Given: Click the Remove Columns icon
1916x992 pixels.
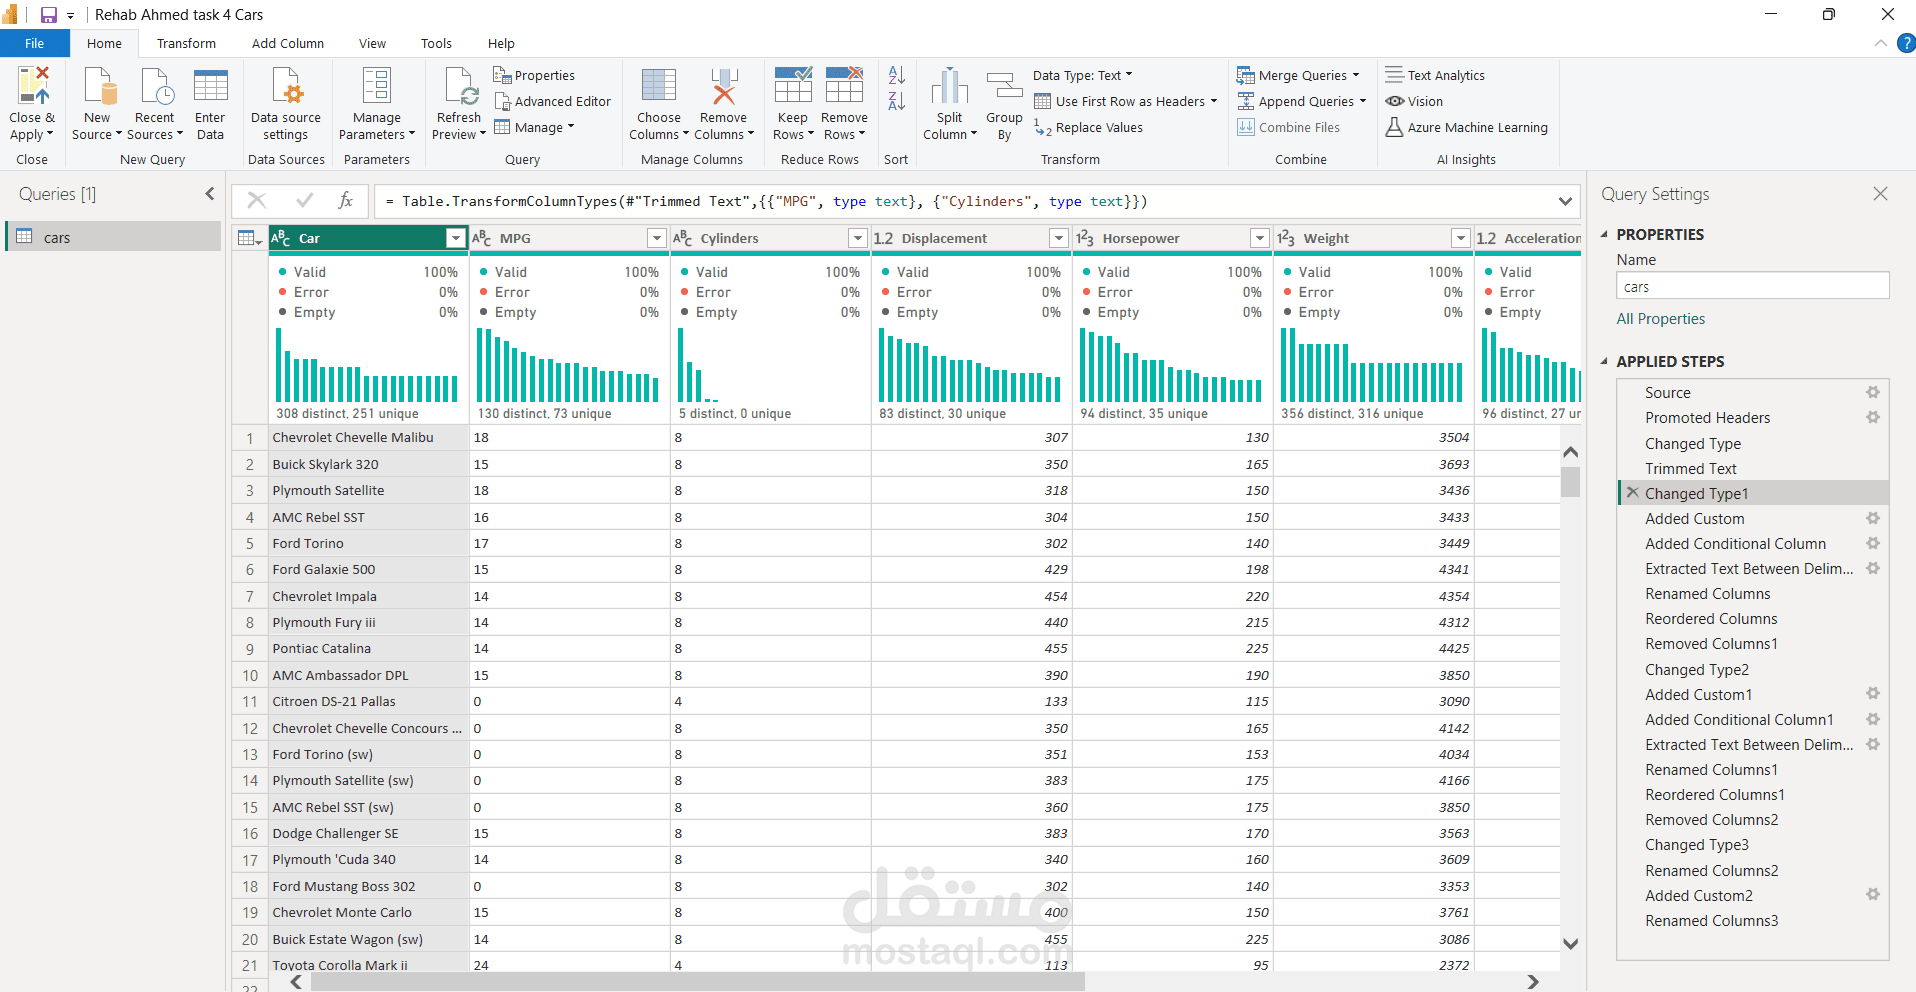Looking at the screenshot, I should [x=723, y=87].
